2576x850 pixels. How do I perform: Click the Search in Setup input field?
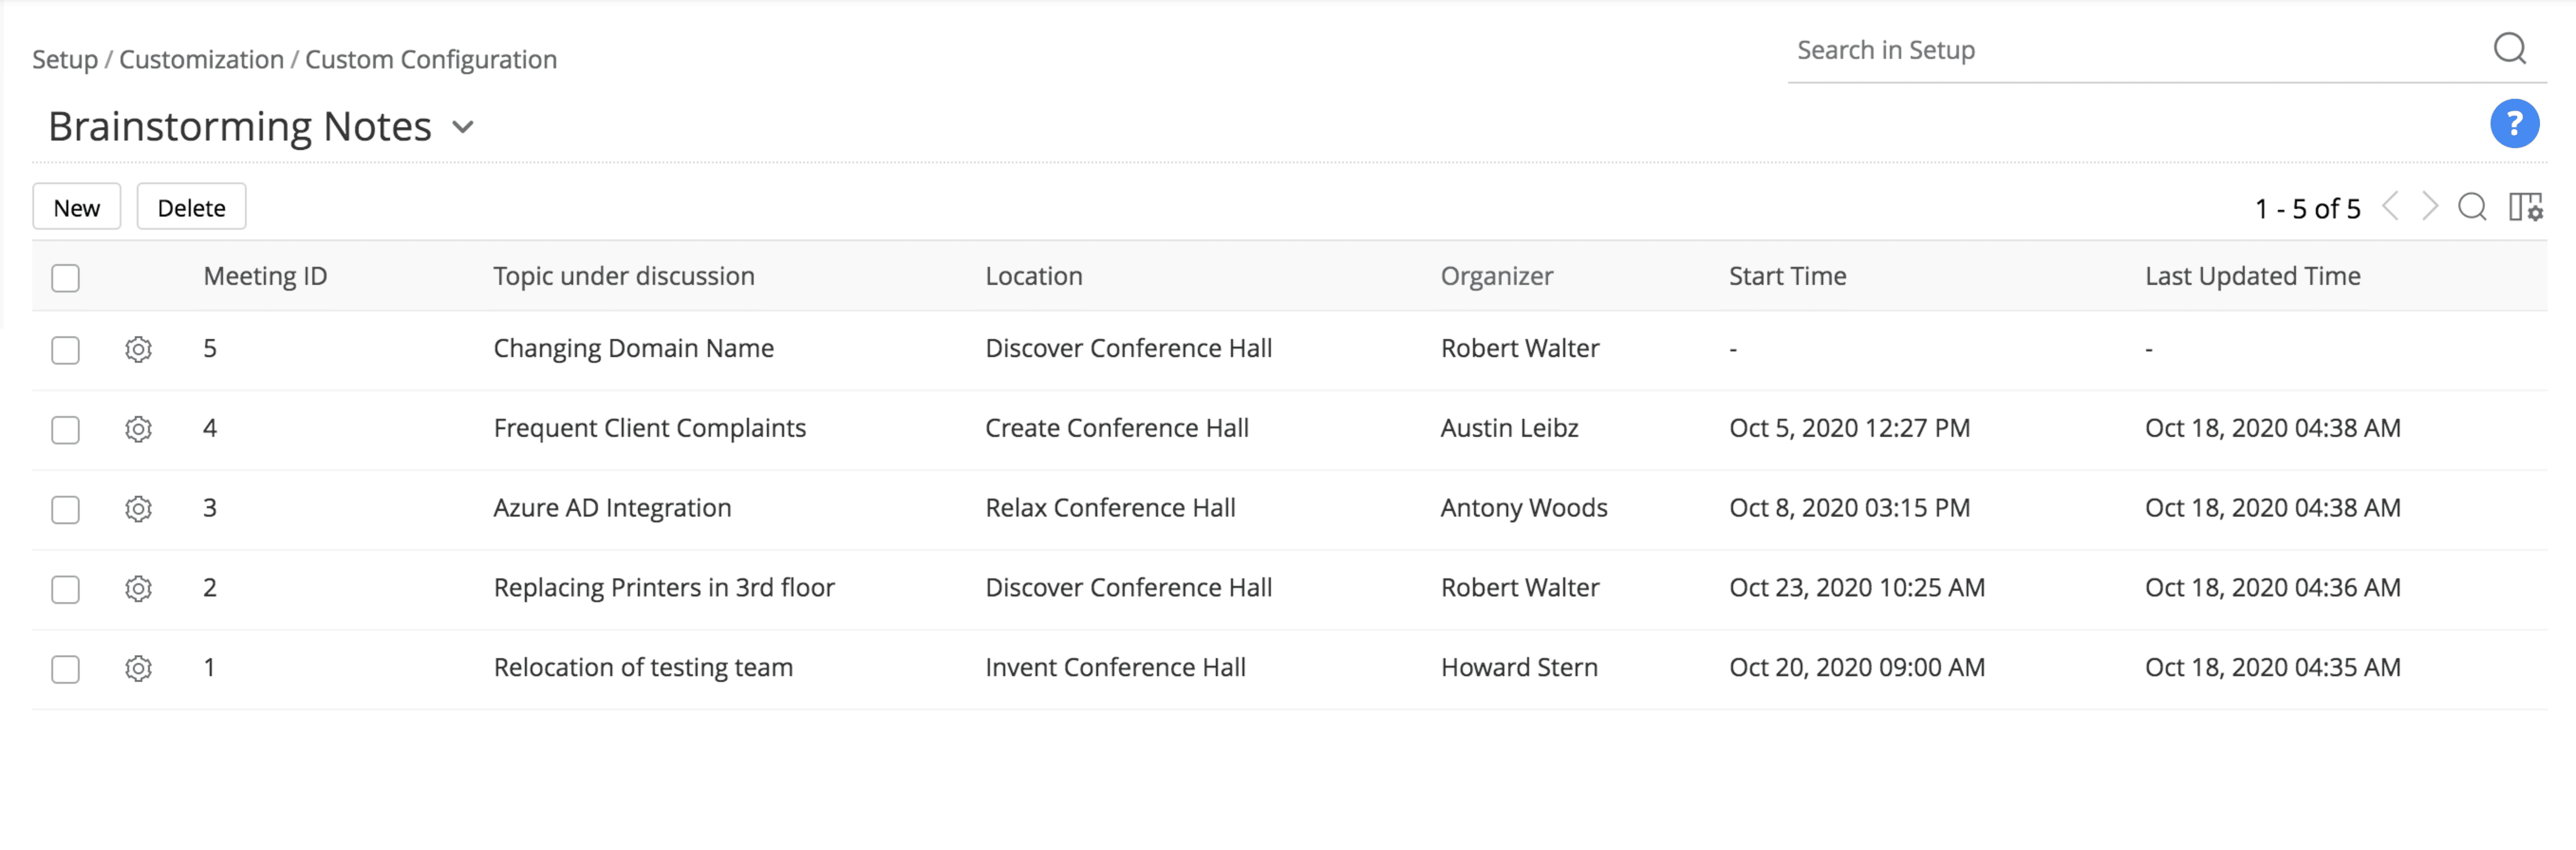(x=2130, y=50)
